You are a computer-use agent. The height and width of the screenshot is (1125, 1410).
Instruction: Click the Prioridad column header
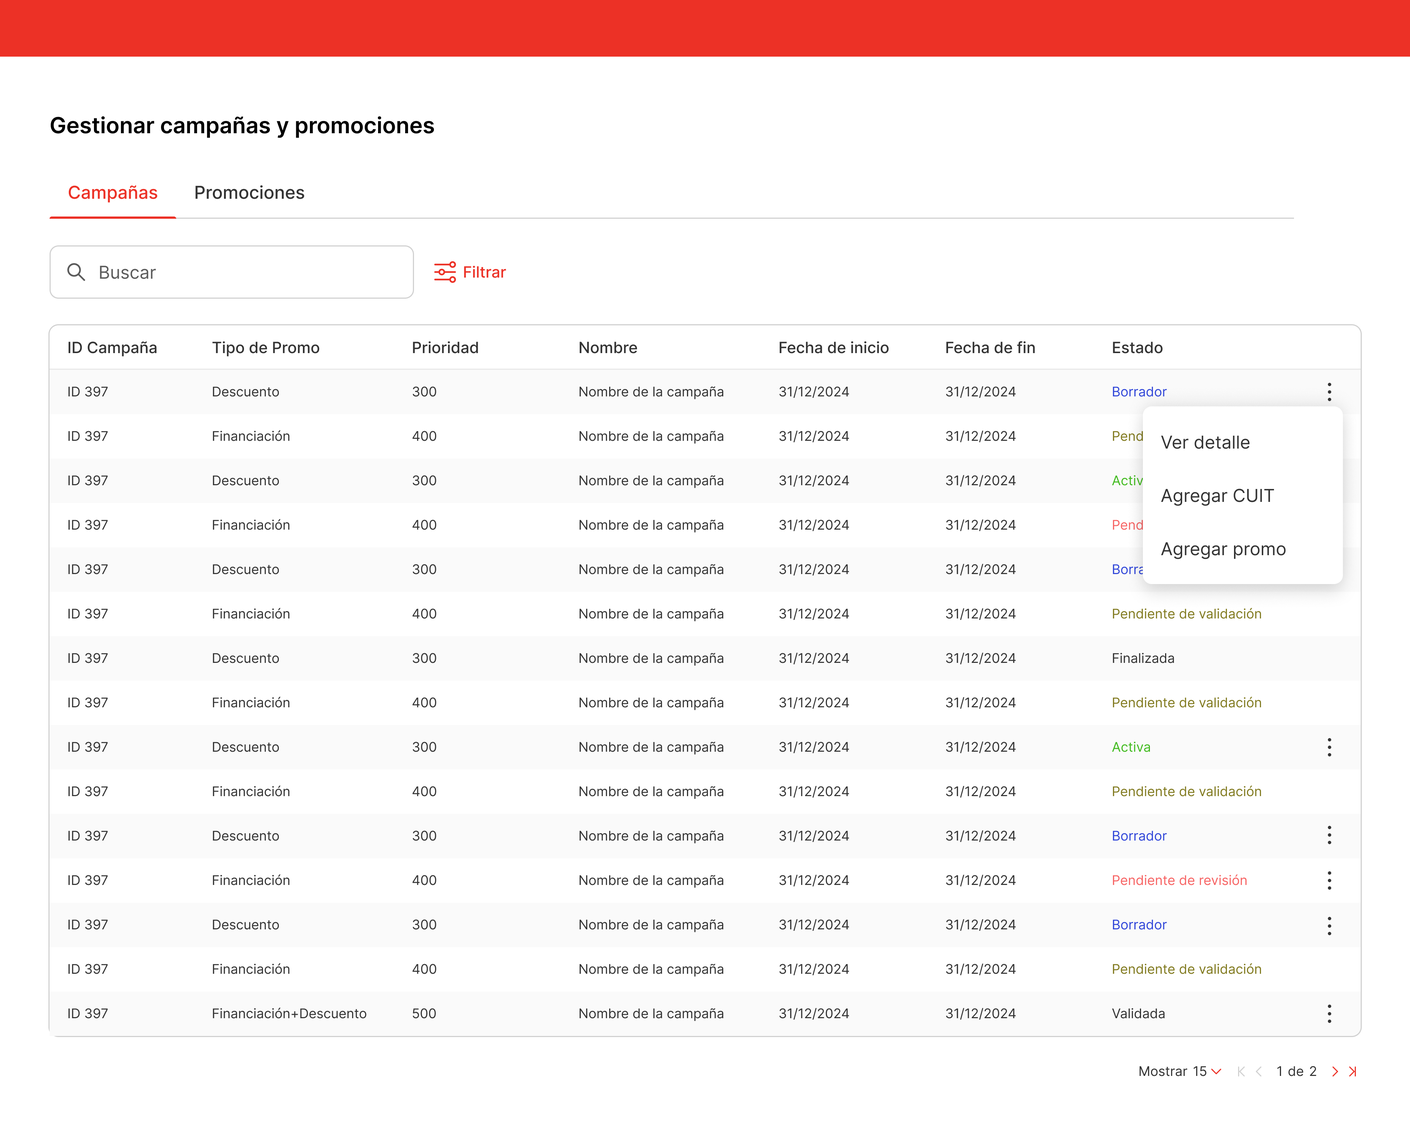[x=445, y=348]
